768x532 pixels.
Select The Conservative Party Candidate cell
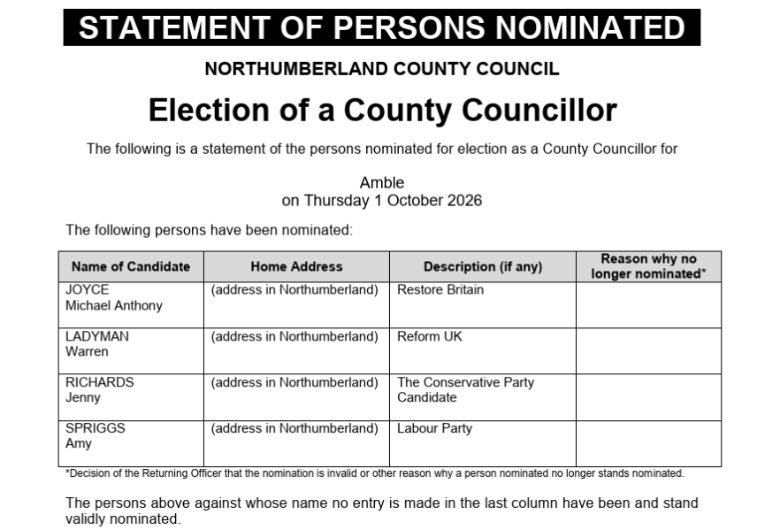[x=482, y=397]
